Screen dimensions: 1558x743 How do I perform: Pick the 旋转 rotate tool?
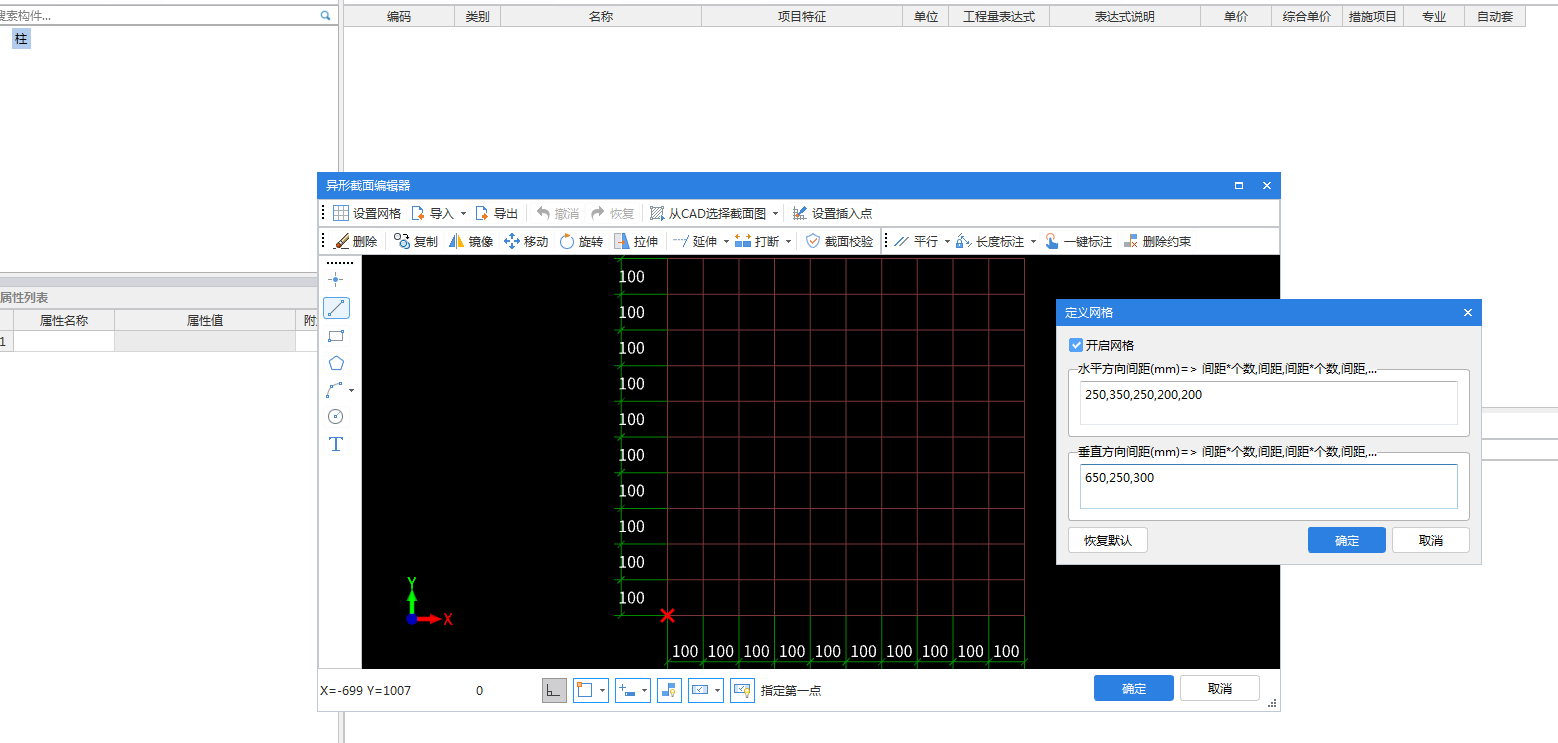581,241
